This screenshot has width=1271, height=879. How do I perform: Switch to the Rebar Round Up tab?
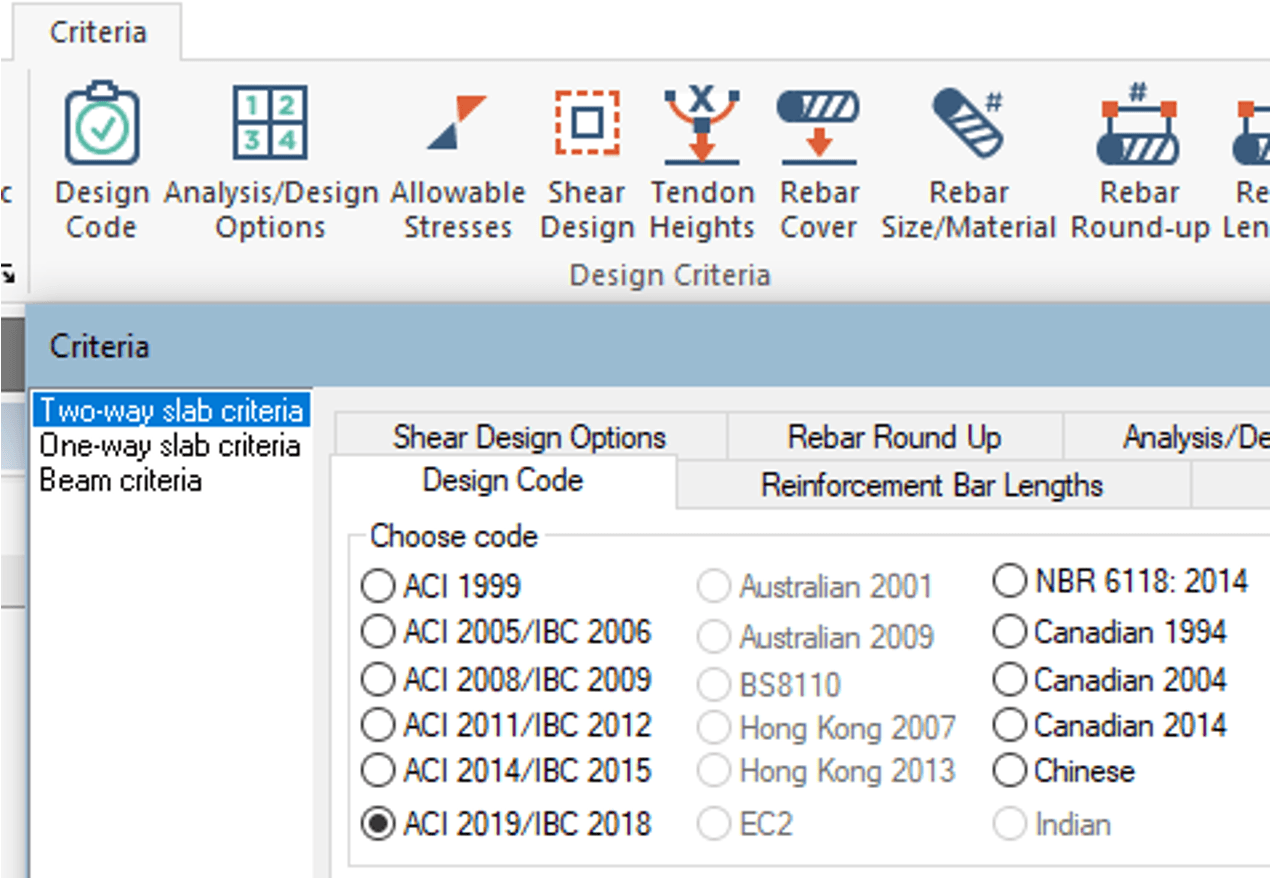(x=894, y=437)
